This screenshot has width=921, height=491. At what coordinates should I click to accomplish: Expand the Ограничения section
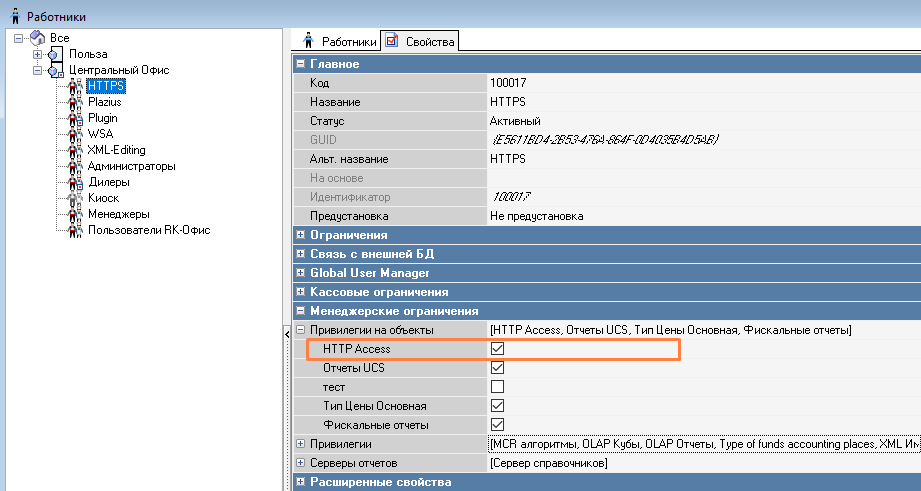coord(300,235)
